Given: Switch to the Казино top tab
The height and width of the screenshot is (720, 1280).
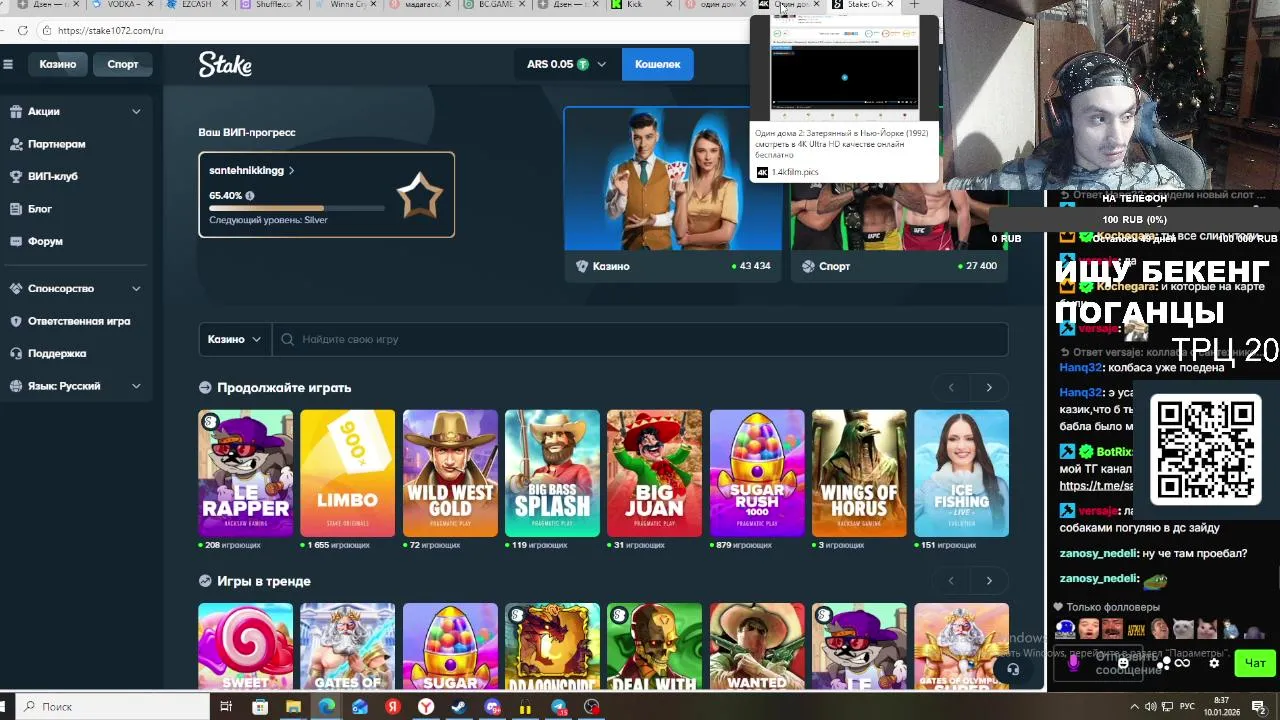Looking at the screenshot, I should pyautogui.click(x=58, y=64).
